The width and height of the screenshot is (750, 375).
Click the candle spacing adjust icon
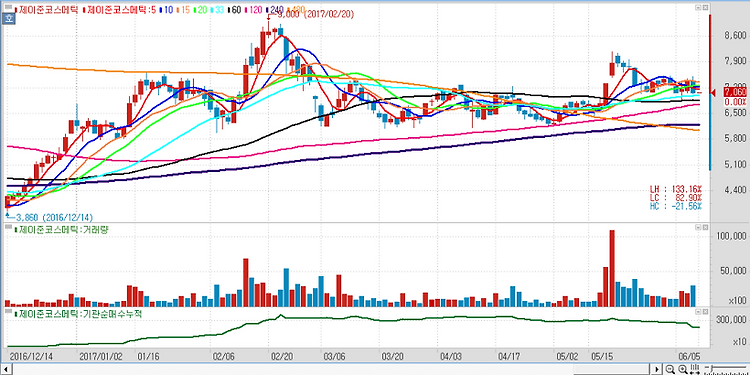point(694,369)
